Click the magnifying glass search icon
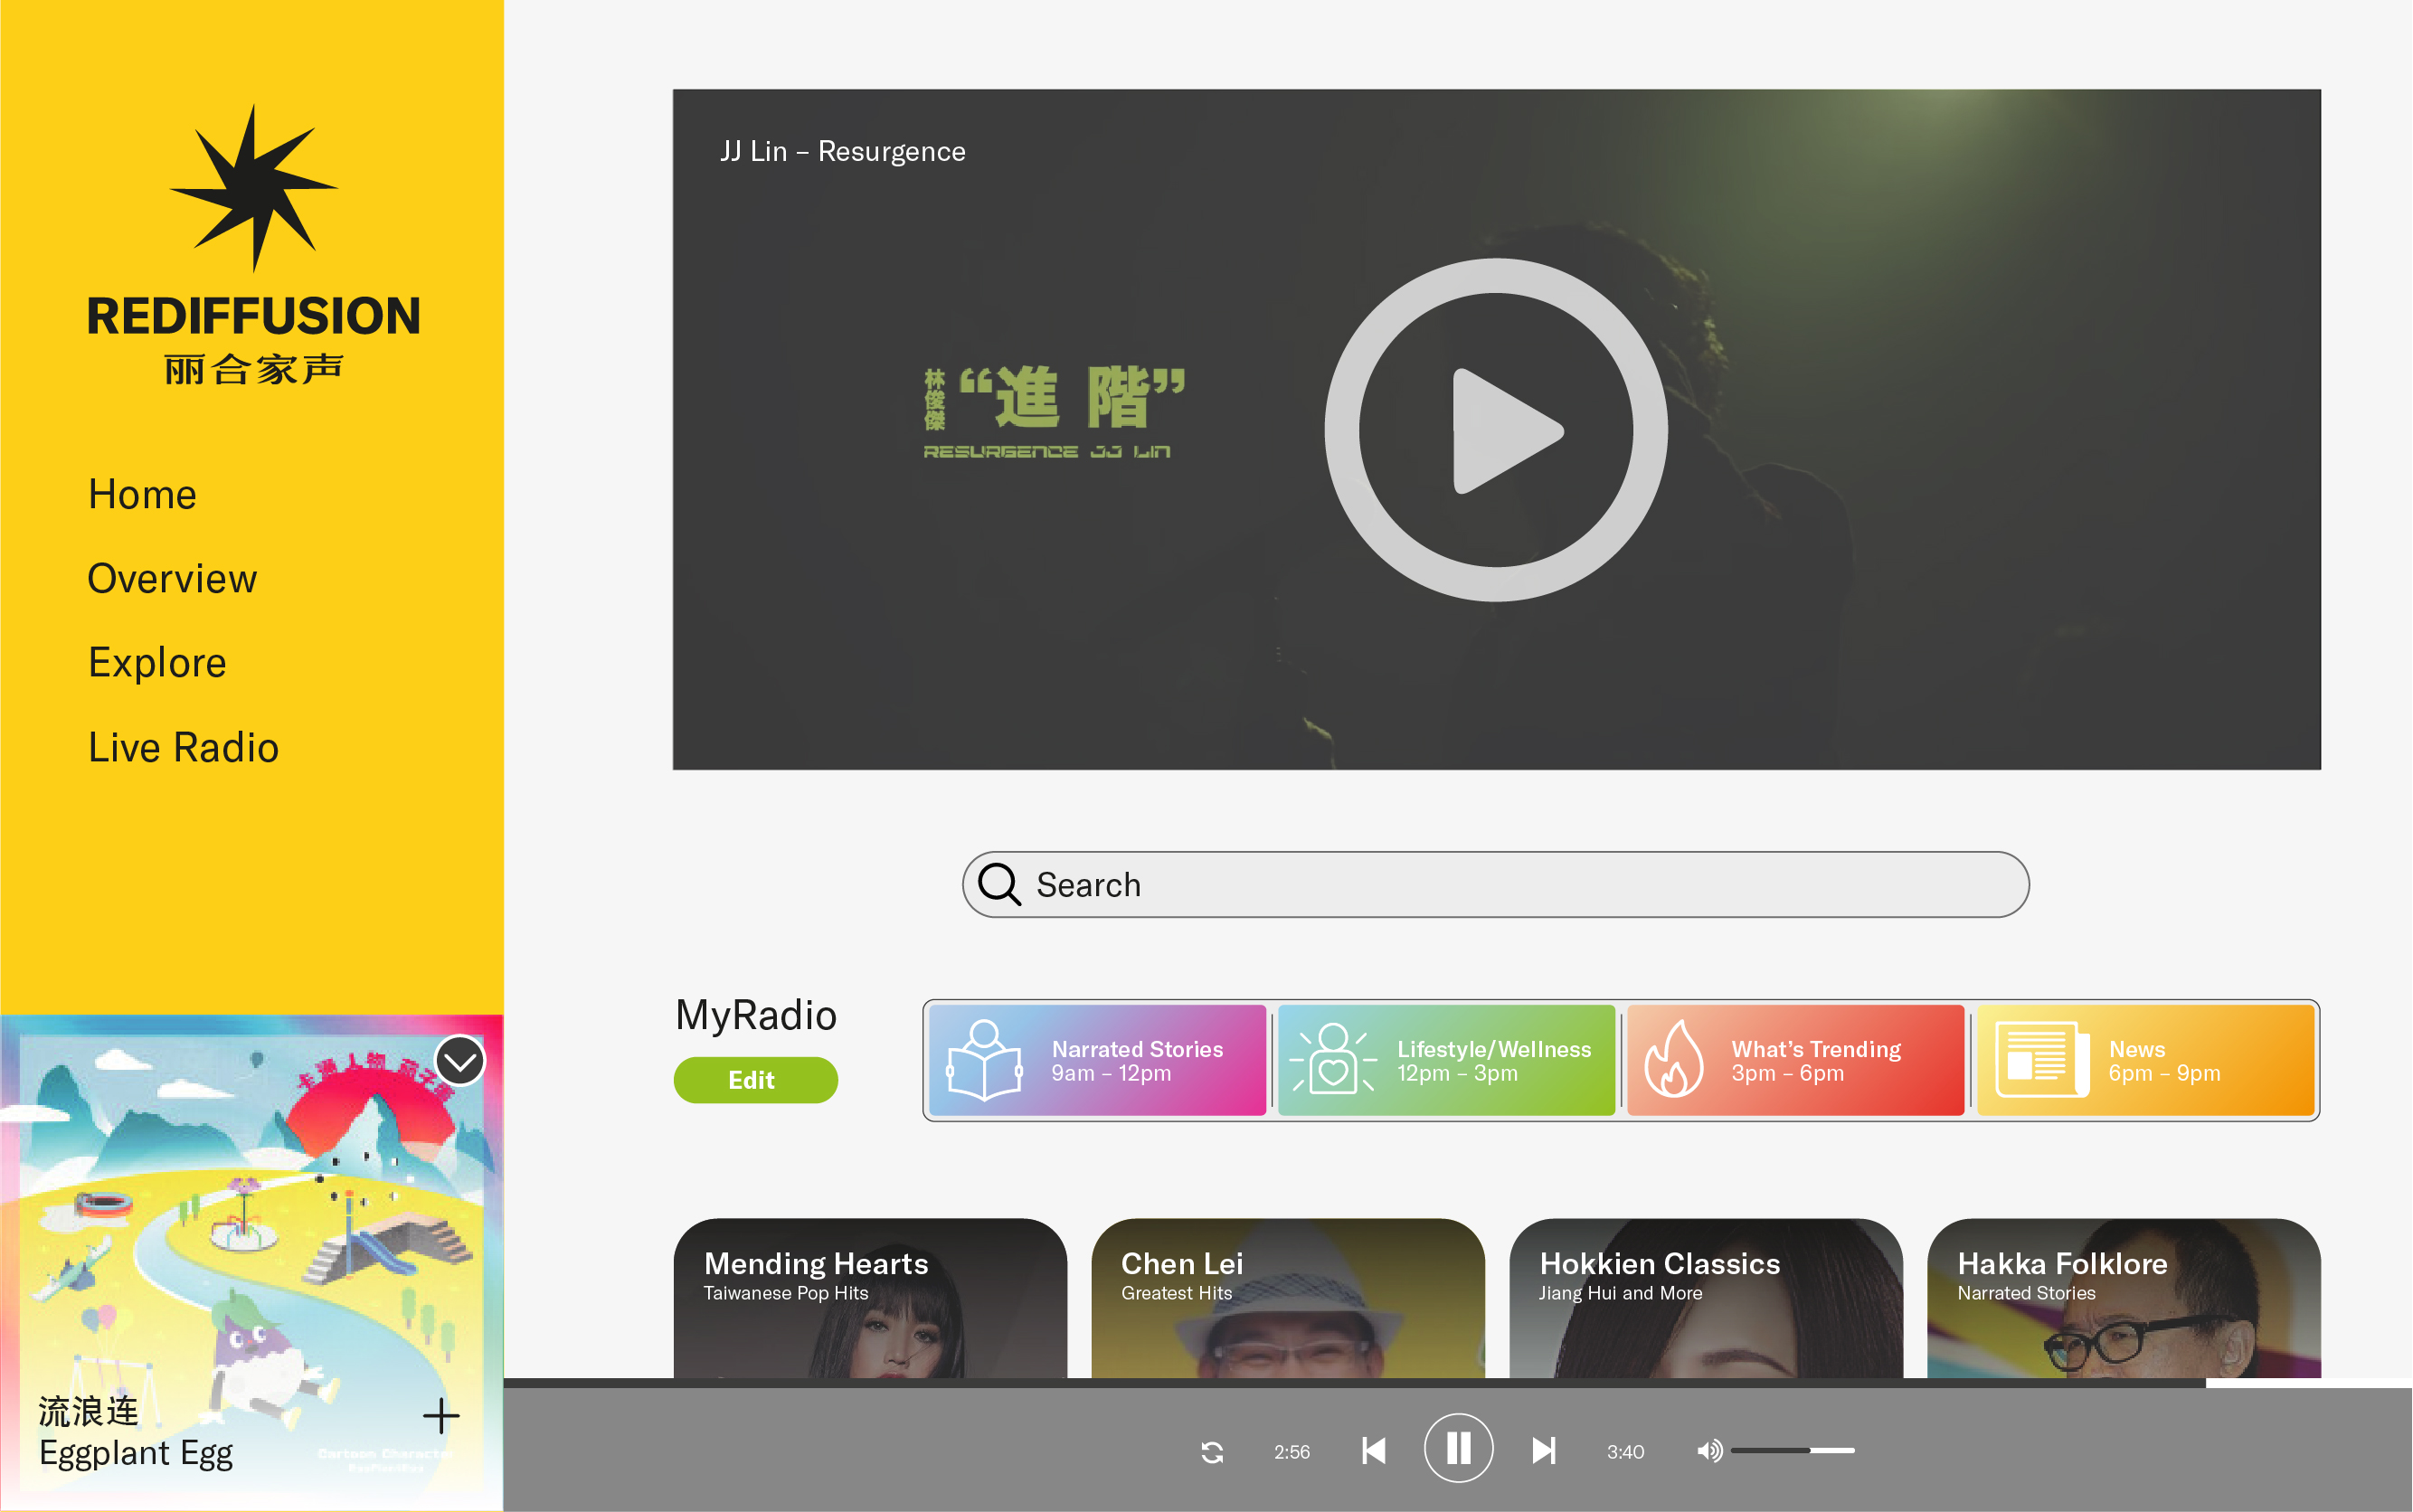This screenshot has width=2413, height=1512. (999, 884)
